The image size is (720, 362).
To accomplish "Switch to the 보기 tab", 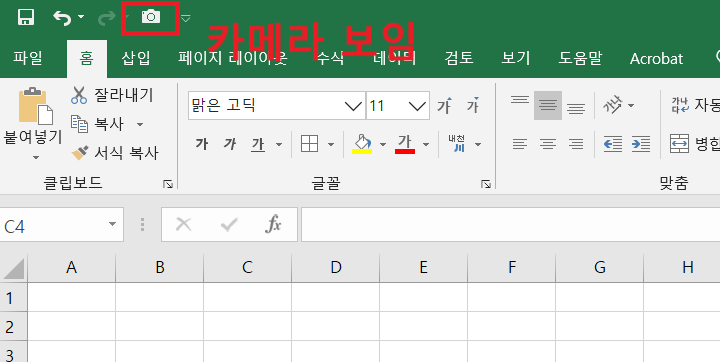I will [516, 58].
